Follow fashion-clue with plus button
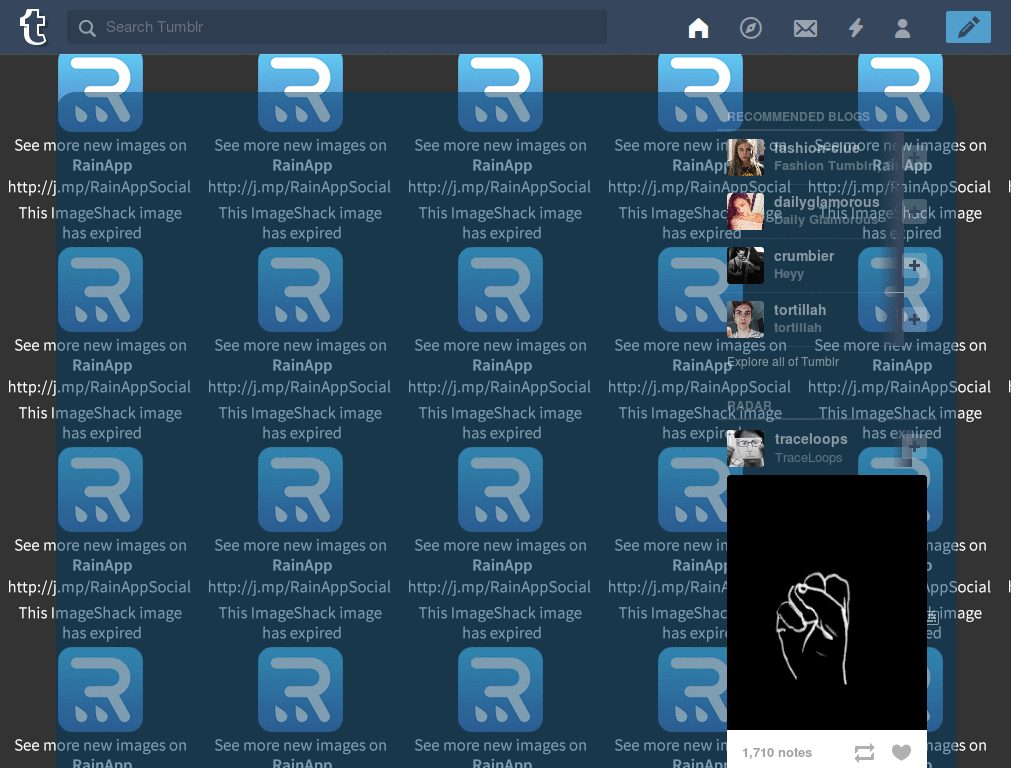The height and width of the screenshot is (768, 1024). pyautogui.click(x=914, y=157)
